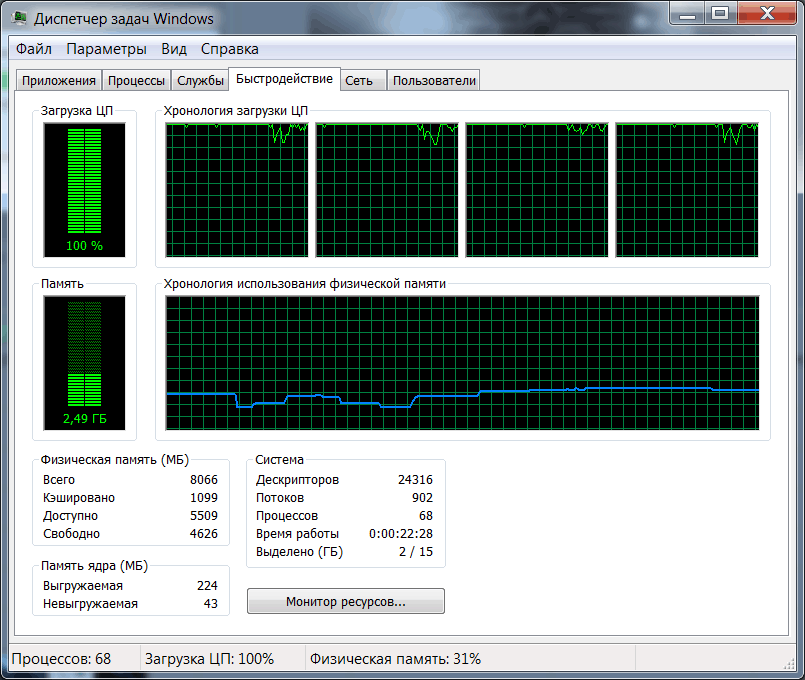This screenshot has height=680, width=805.
Task: Click status bar text Загрузка ЦП: 100%
Action: [x=209, y=659]
